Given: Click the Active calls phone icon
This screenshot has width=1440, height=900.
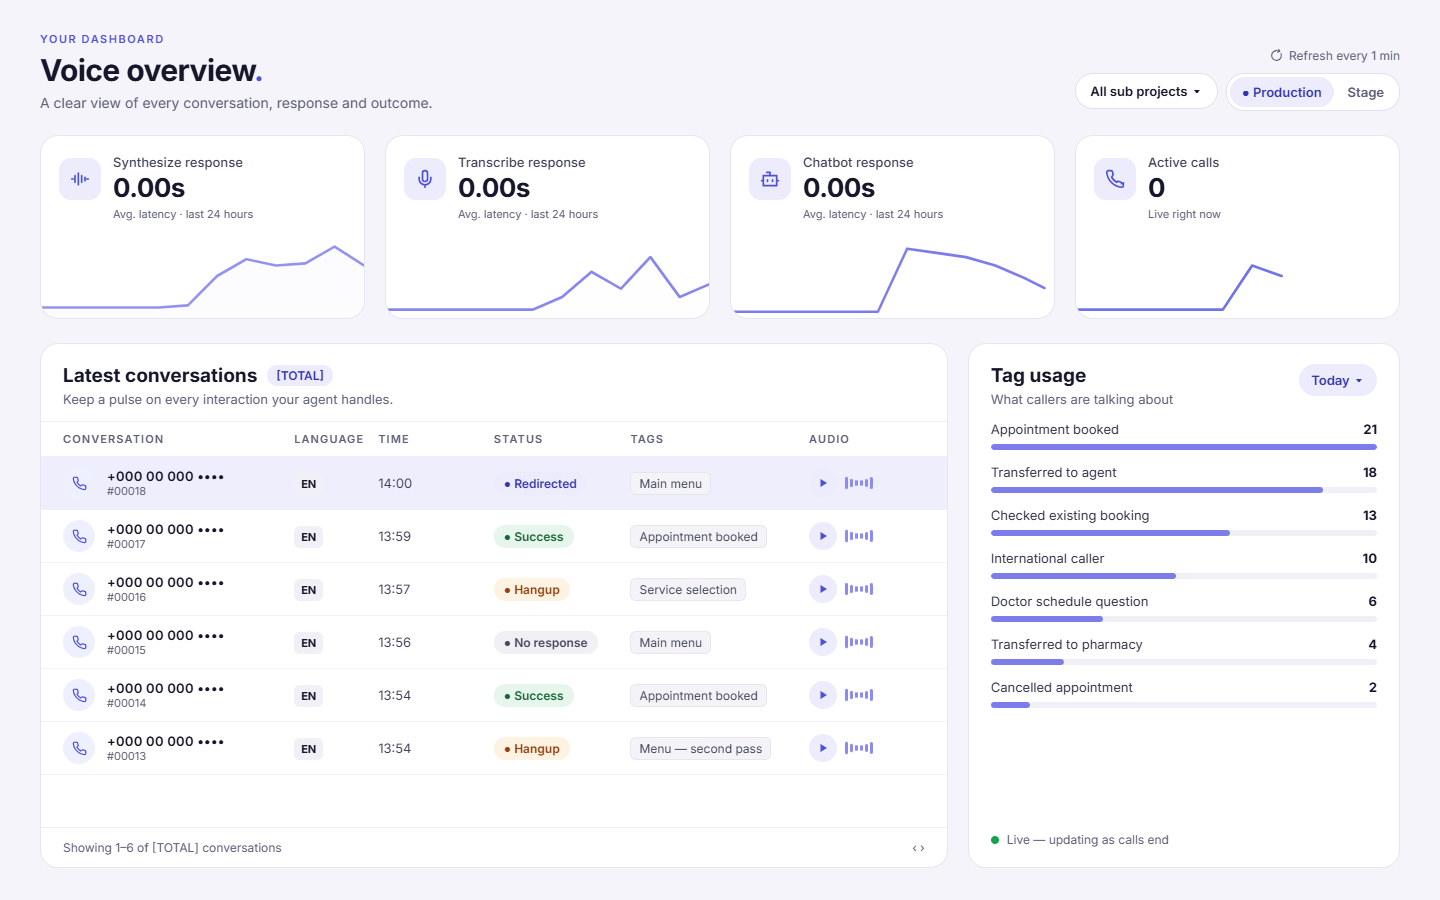Looking at the screenshot, I should point(1115,179).
